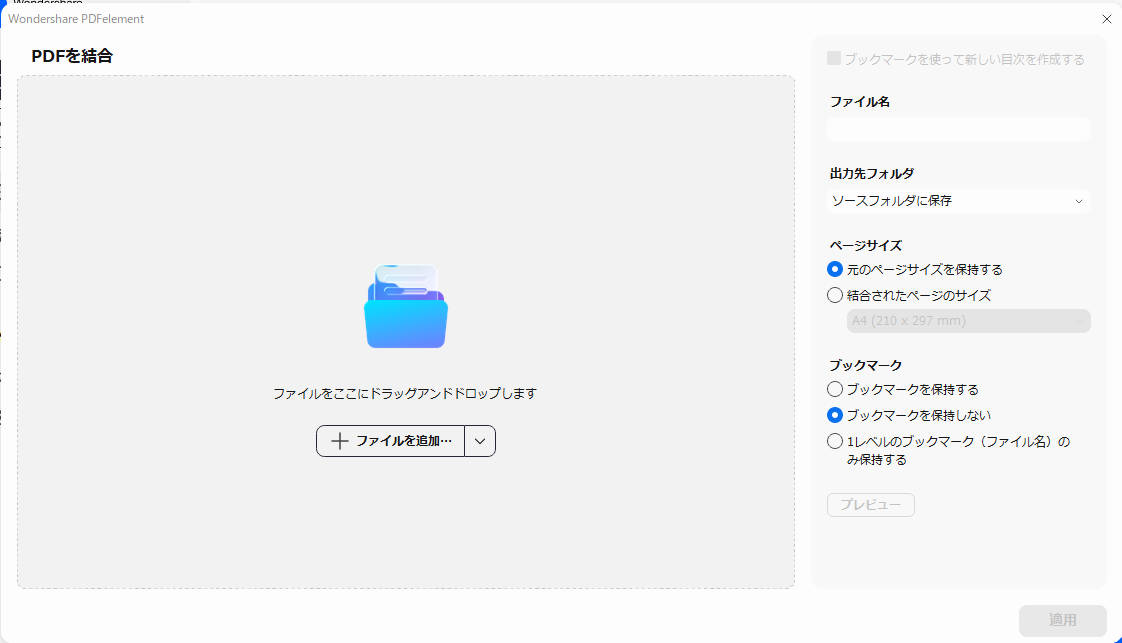Select 元のページサイズを保持する radio button
The image size is (1122, 643).
[834, 270]
